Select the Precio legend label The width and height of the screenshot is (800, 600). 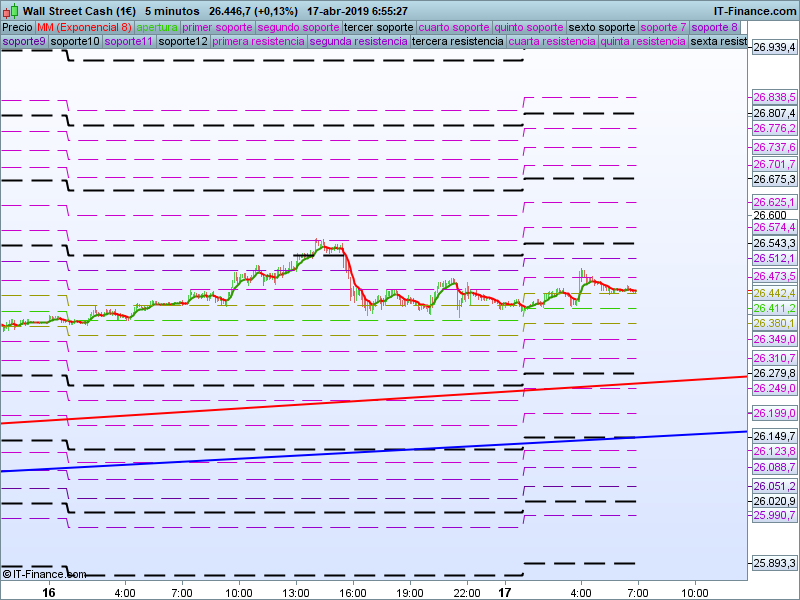click(17, 27)
